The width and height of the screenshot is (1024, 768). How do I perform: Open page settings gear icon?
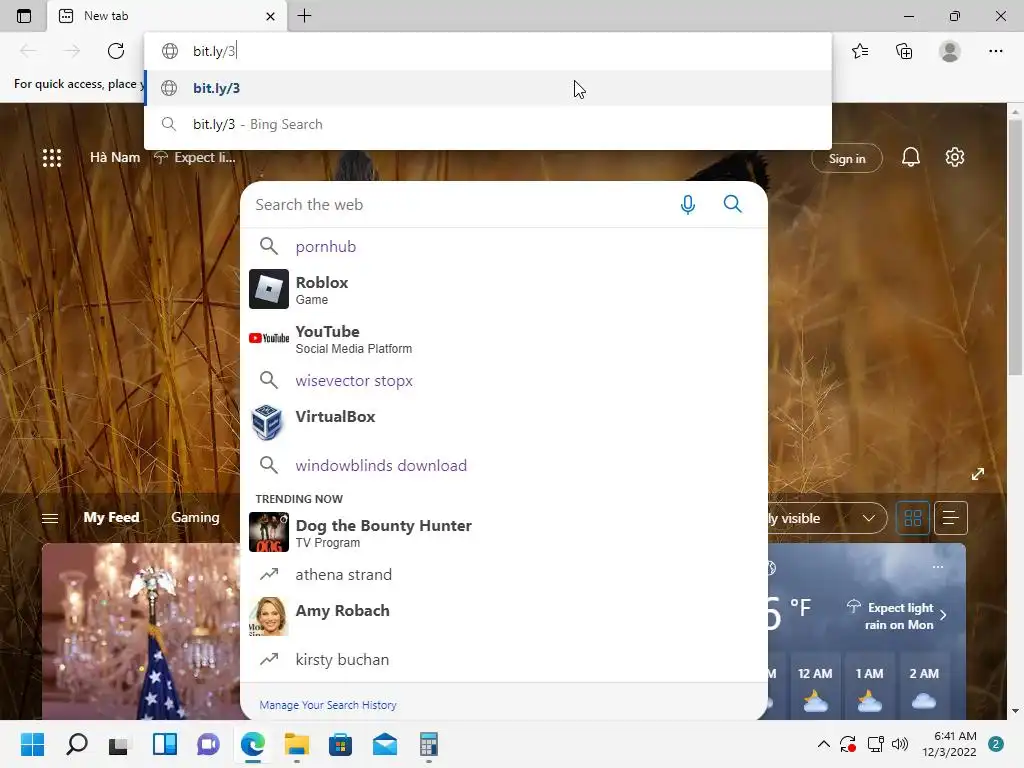click(955, 157)
